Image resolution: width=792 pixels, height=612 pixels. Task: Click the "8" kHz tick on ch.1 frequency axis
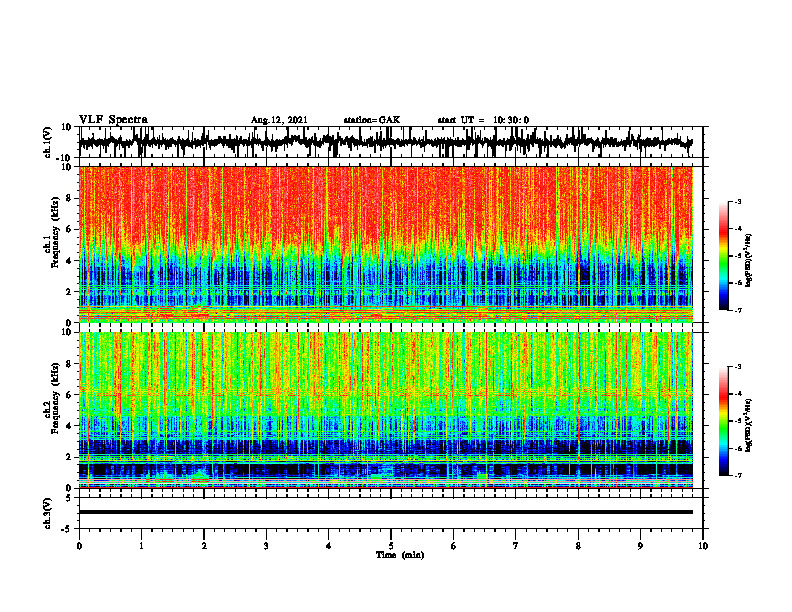coord(69,198)
